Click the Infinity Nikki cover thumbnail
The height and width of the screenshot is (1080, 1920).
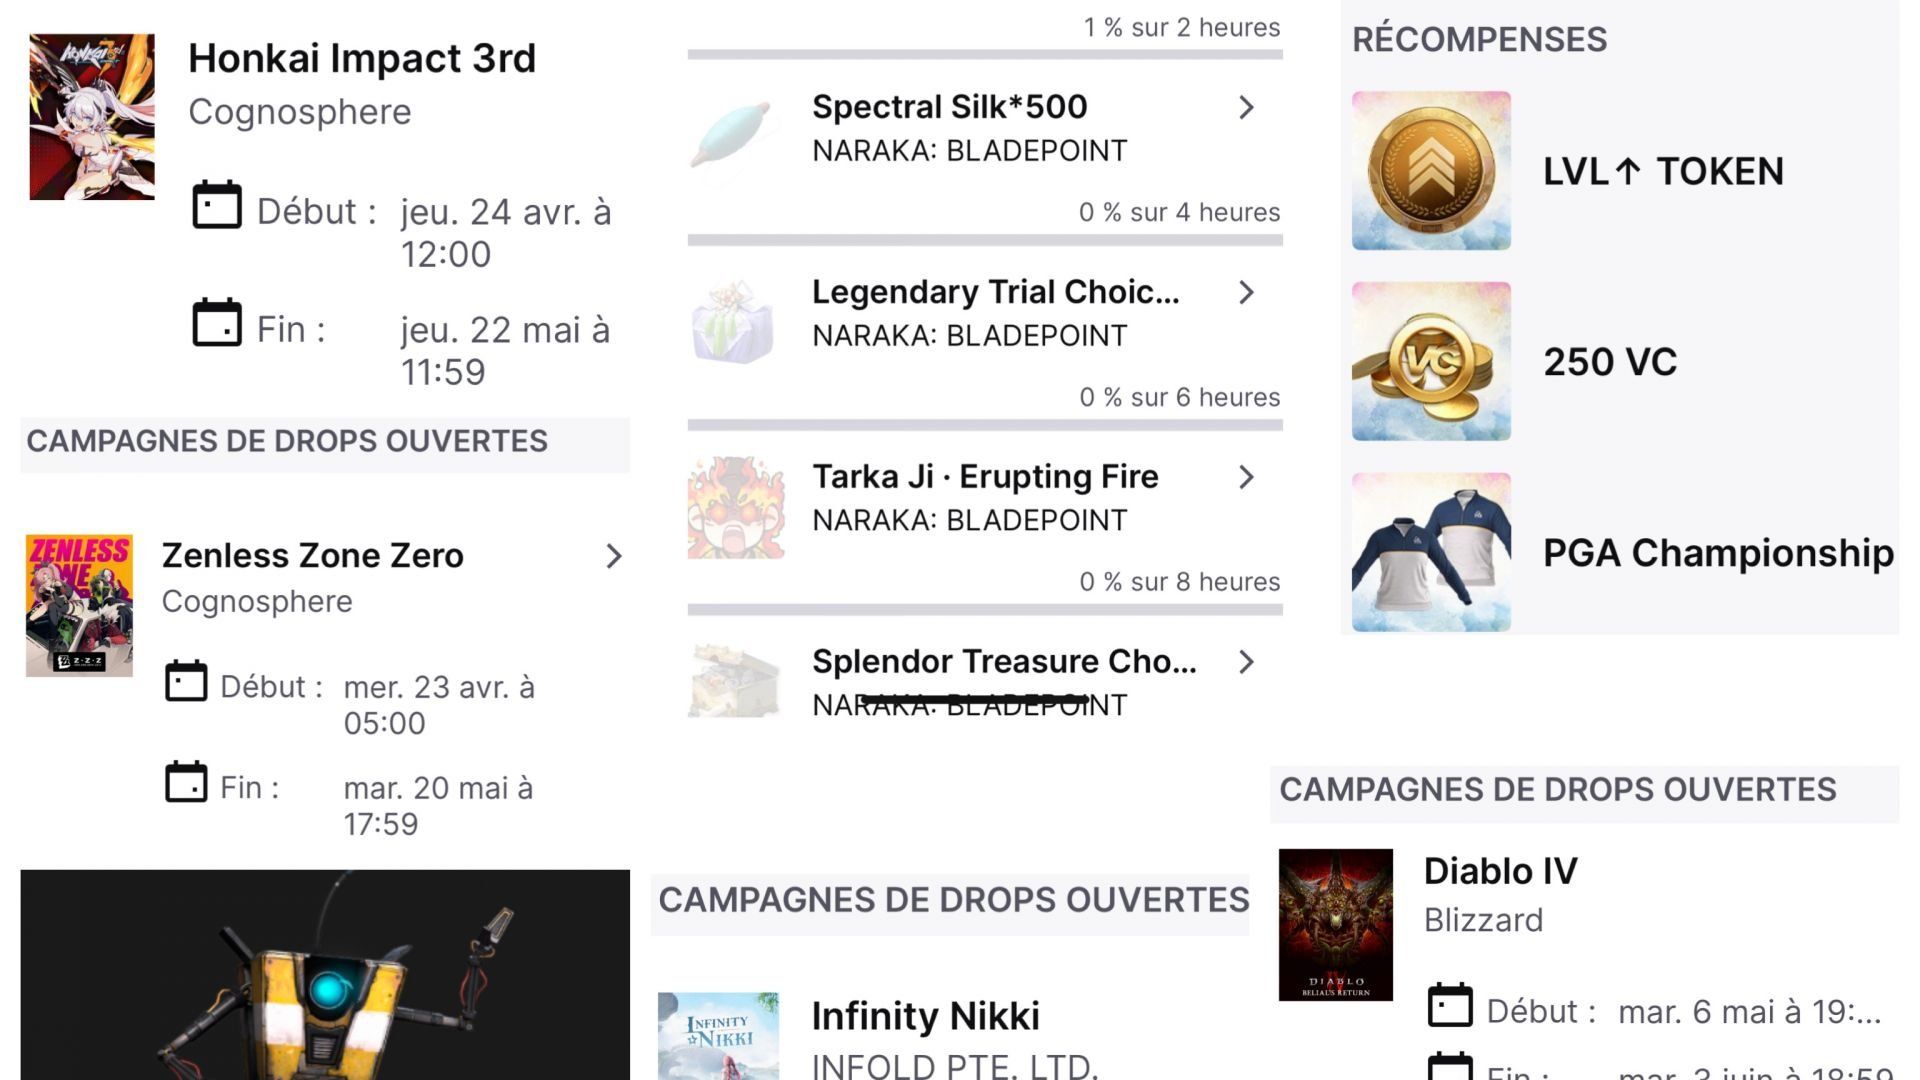coord(718,1036)
